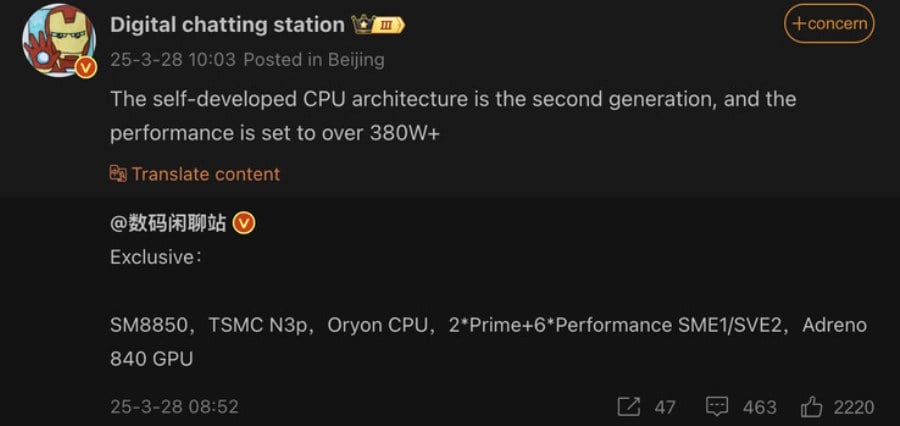The image size is (900, 426).
Task: Click the repost share icon
Action: pos(629,407)
